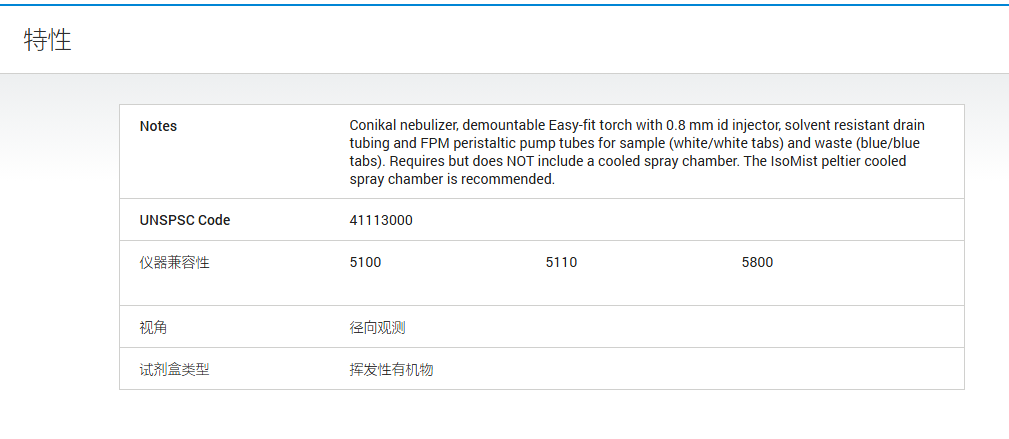
Task: Click the 试剂盒类型 row label
Action: [x=175, y=369]
